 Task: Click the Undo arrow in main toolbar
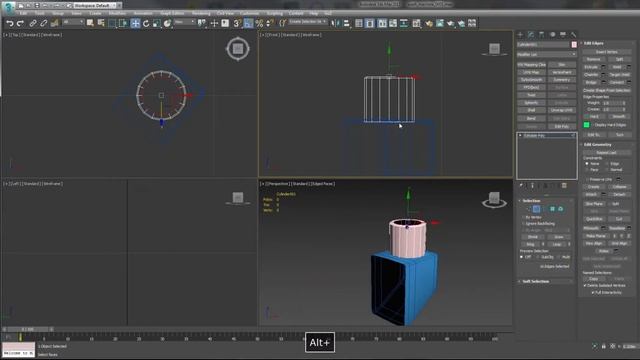(x=10, y=23)
